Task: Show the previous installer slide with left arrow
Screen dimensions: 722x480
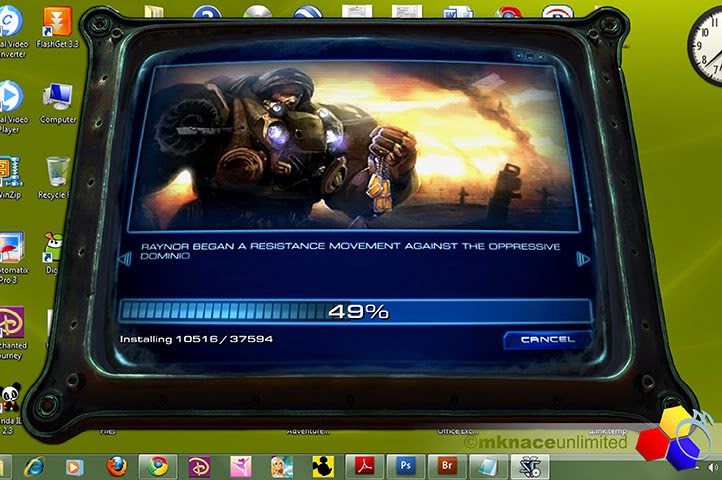Action: pyautogui.click(x=124, y=259)
